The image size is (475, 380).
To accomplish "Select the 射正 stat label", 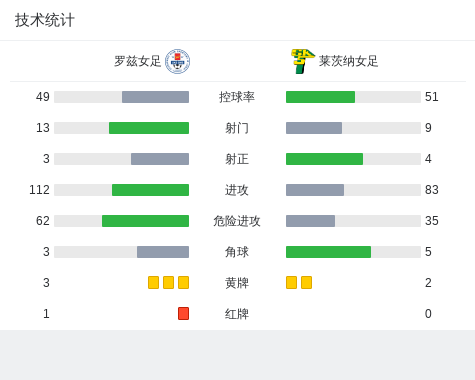I will click(x=237, y=159).
